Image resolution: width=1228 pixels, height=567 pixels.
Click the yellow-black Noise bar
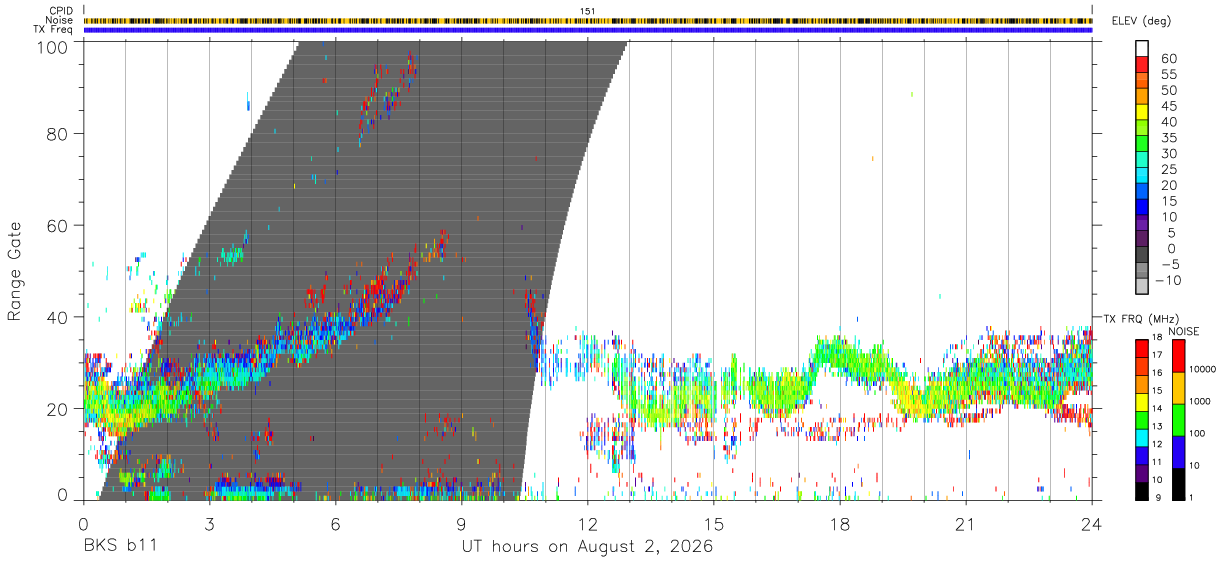pyautogui.click(x=587, y=20)
